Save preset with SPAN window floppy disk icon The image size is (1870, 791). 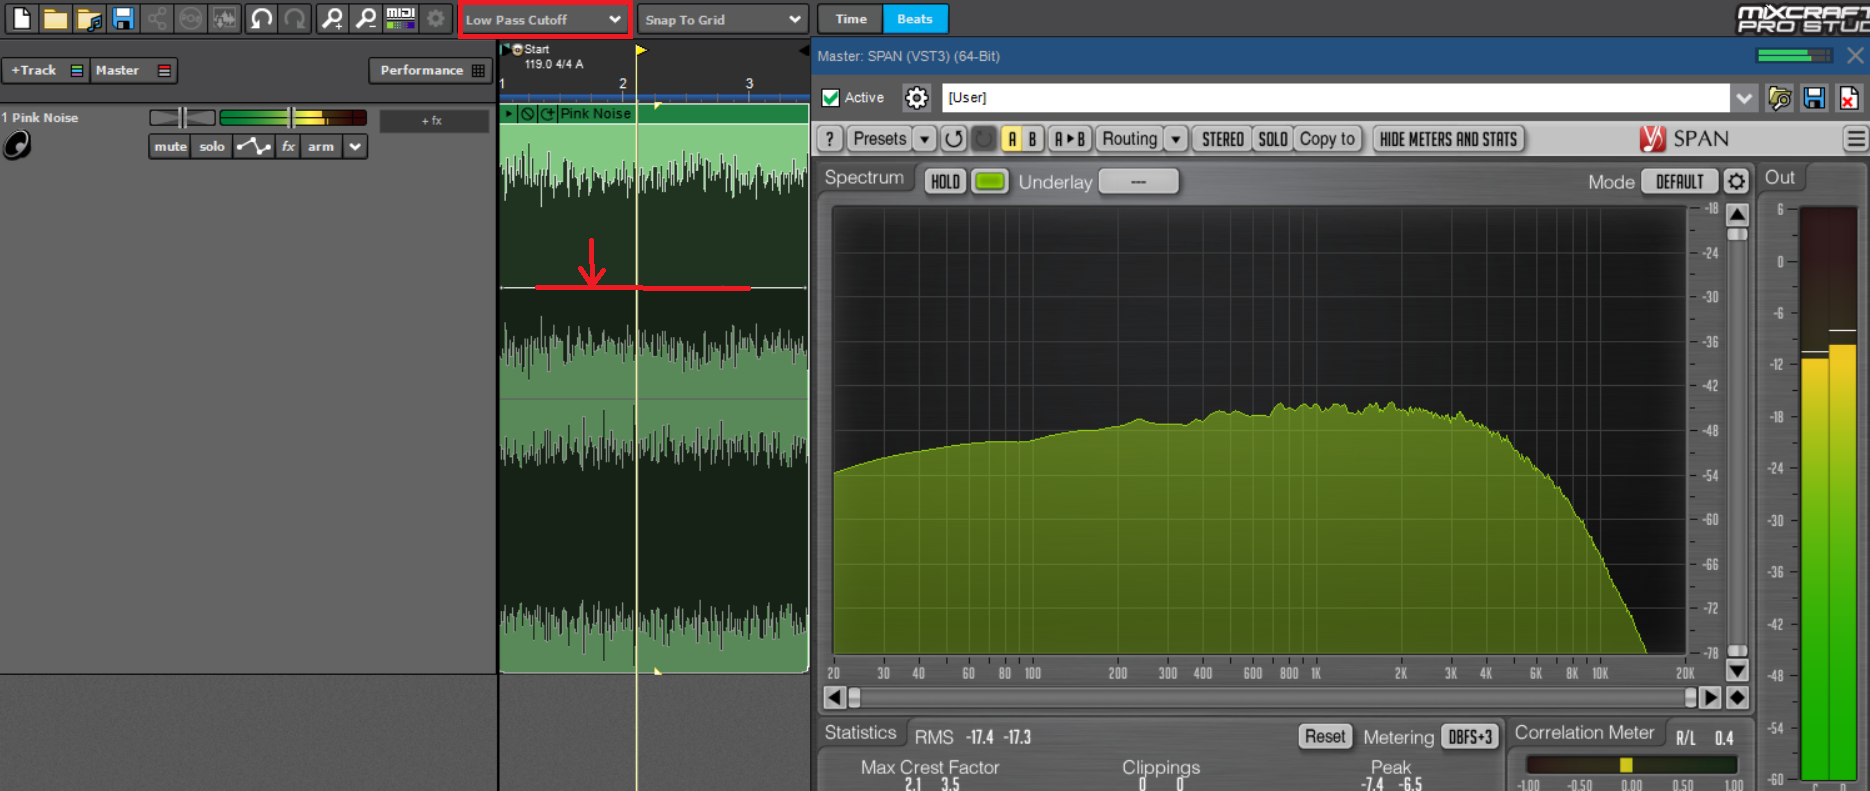click(x=1814, y=97)
